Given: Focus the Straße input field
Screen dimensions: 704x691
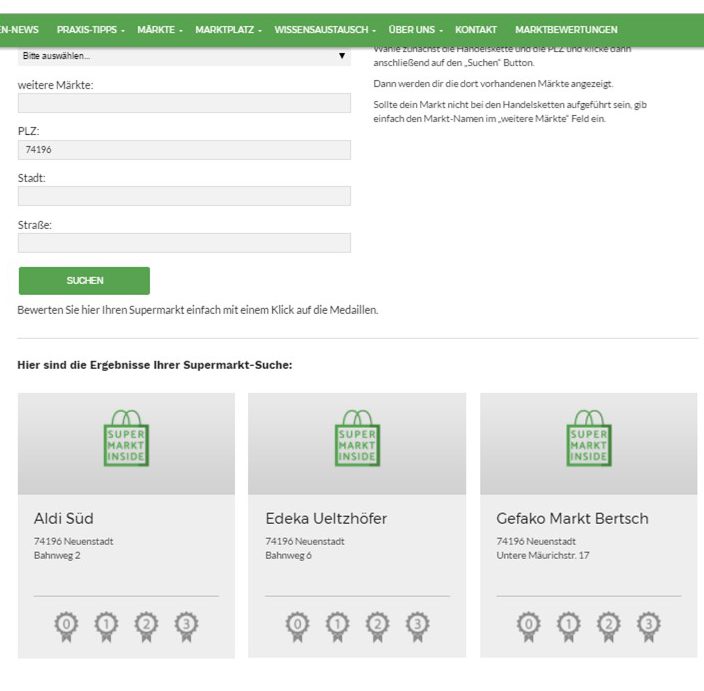Looking at the screenshot, I should click(184, 243).
